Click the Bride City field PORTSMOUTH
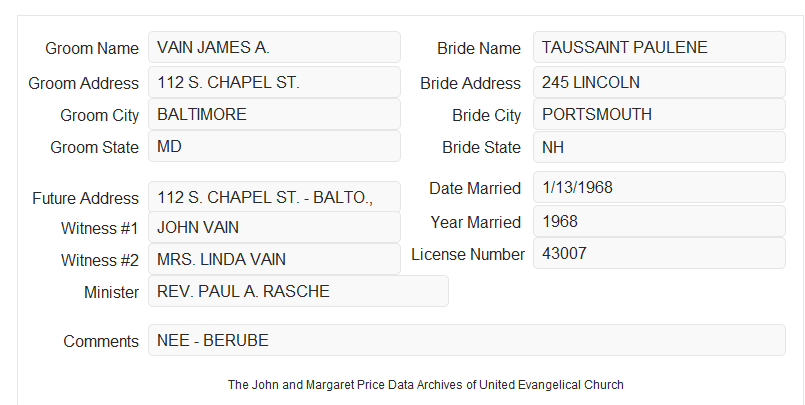The width and height of the screenshot is (805, 405). [659, 114]
